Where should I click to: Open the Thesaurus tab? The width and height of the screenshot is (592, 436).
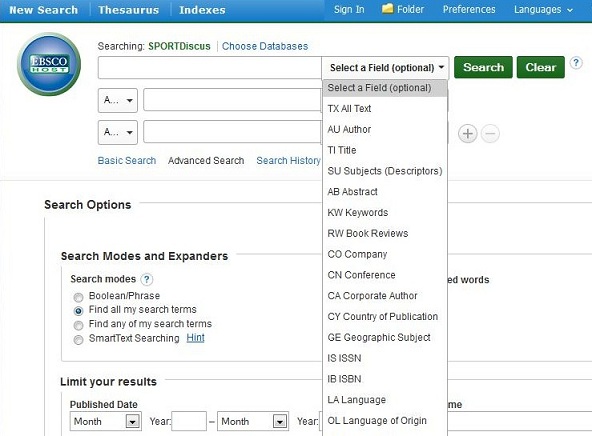(128, 10)
